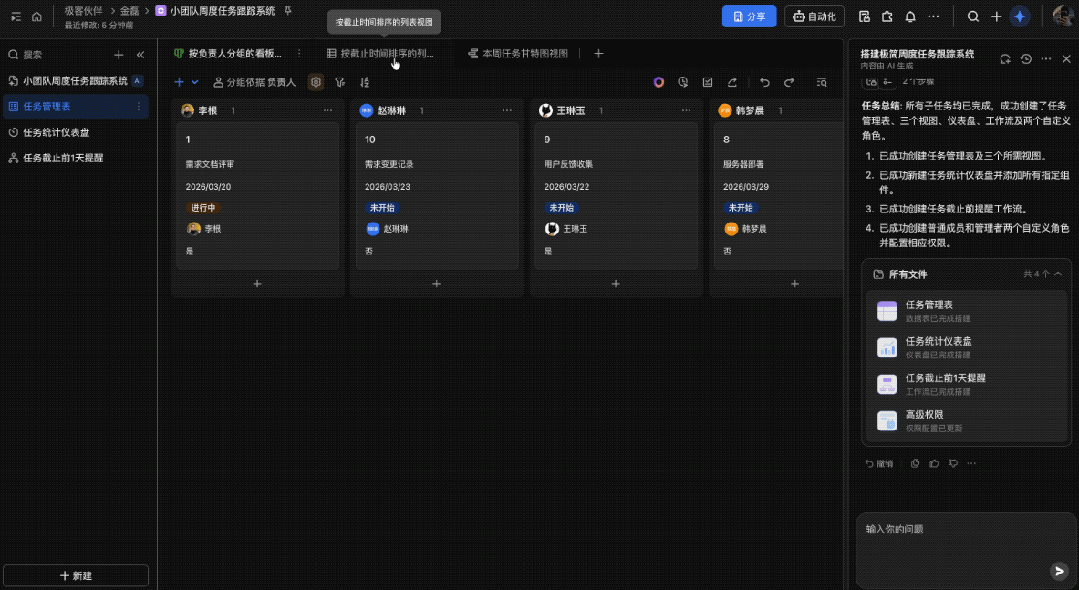Send the AI chat message
The width and height of the screenshot is (1079, 590).
tap(1059, 571)
